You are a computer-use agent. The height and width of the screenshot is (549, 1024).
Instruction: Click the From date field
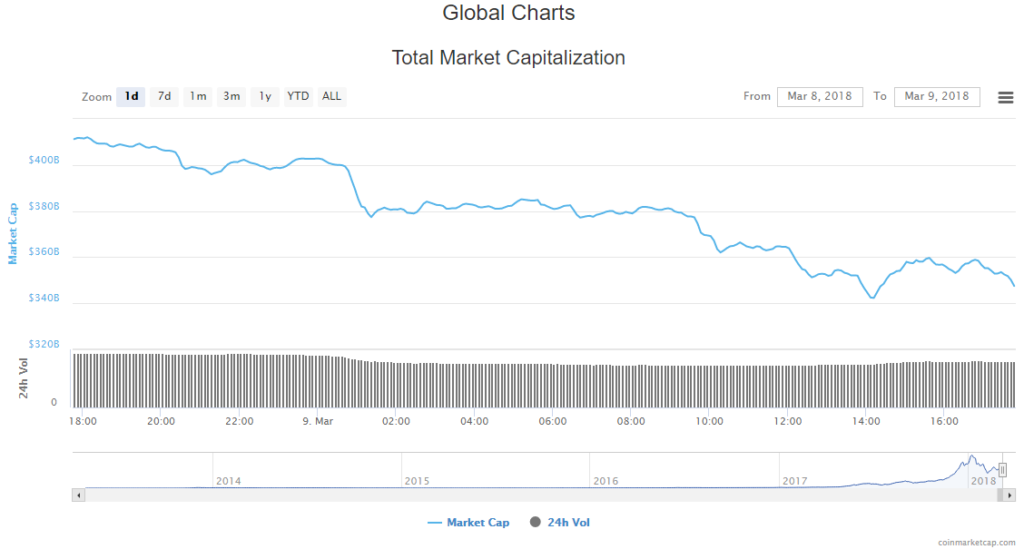(820, 97)
